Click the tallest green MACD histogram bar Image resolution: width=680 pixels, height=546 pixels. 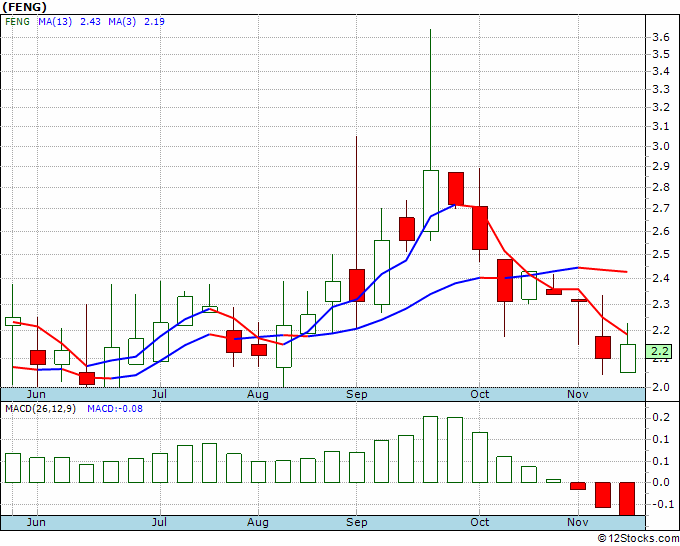(x=431, y=449)
